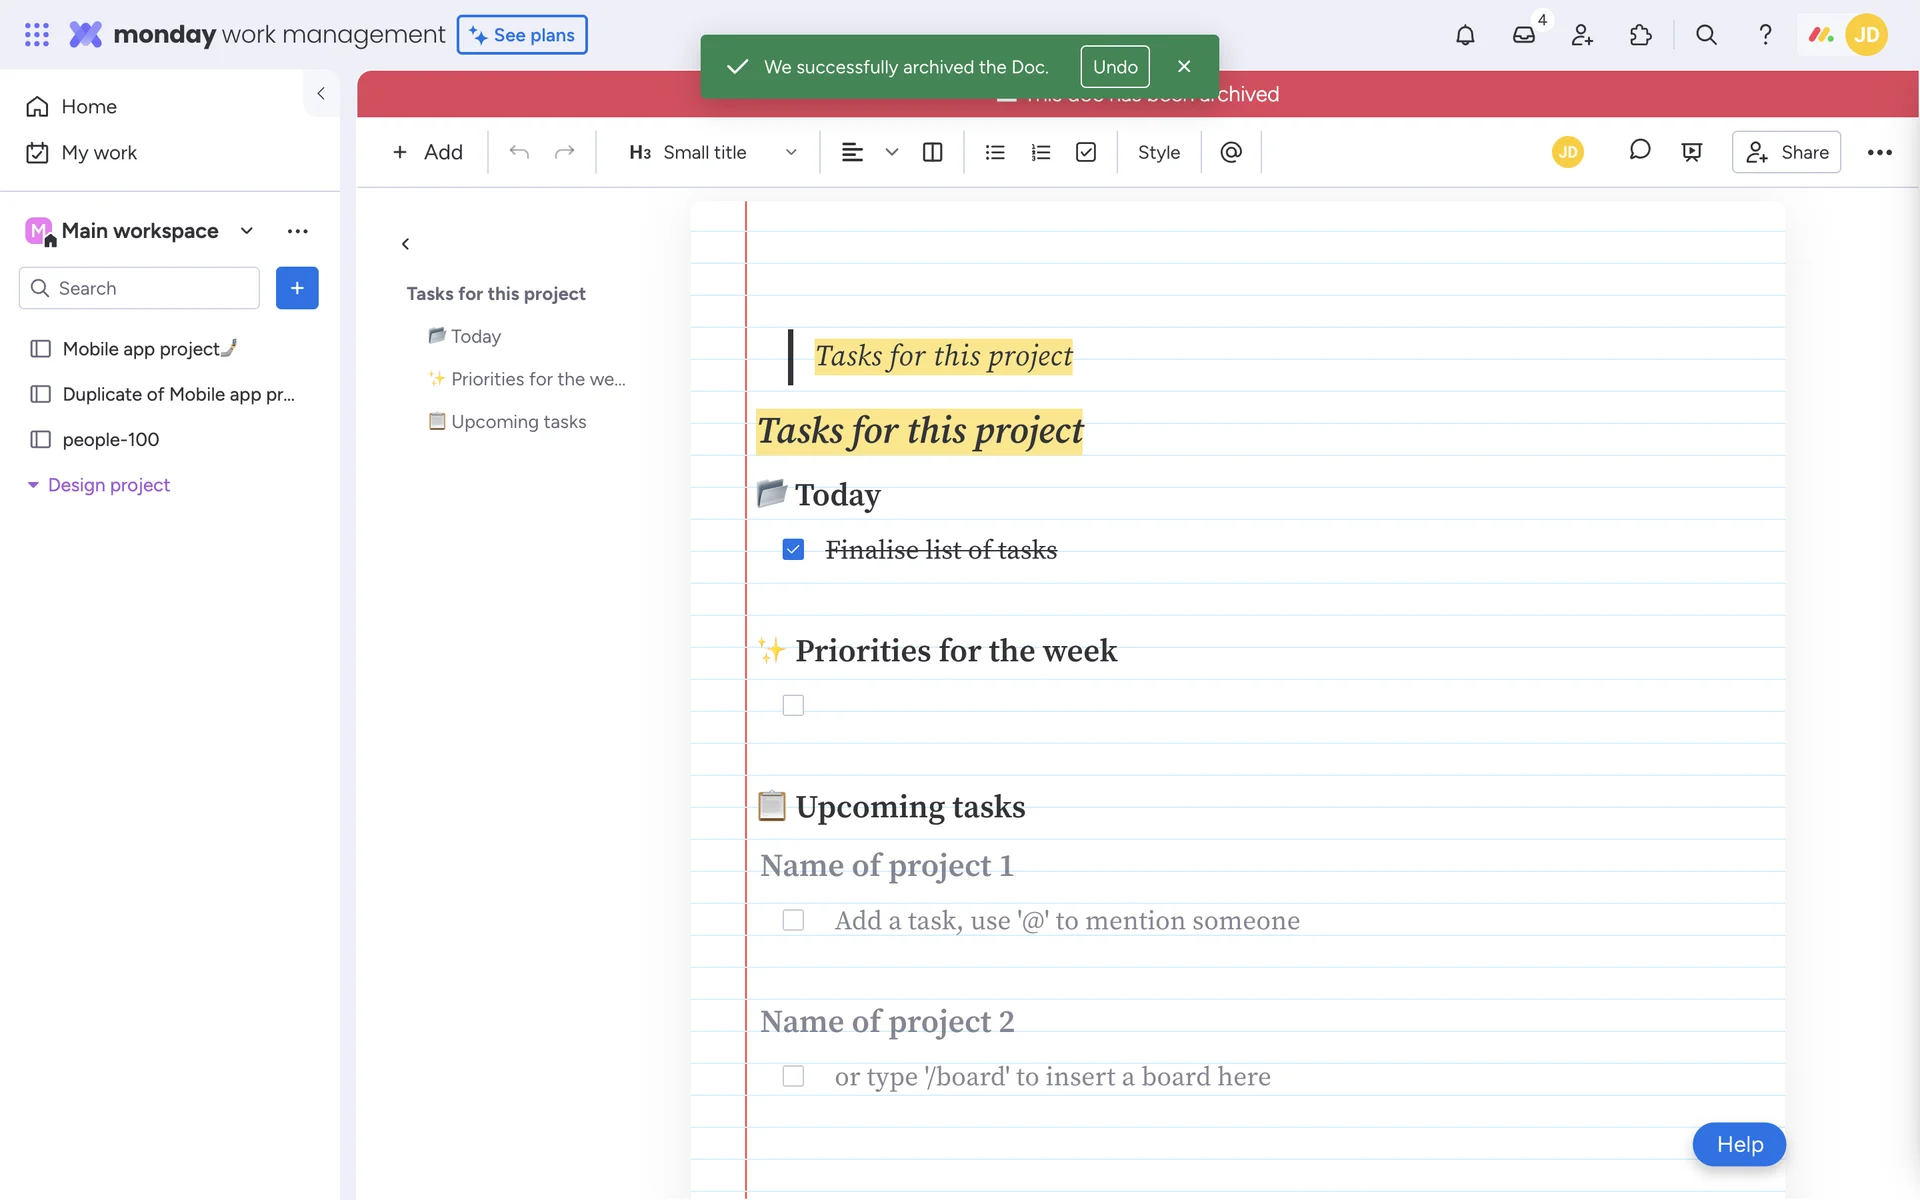This screenshot has height=1200, width=1920.
Task: Check the empty Priorities for the week checkbox
Action: click(793, 705)
